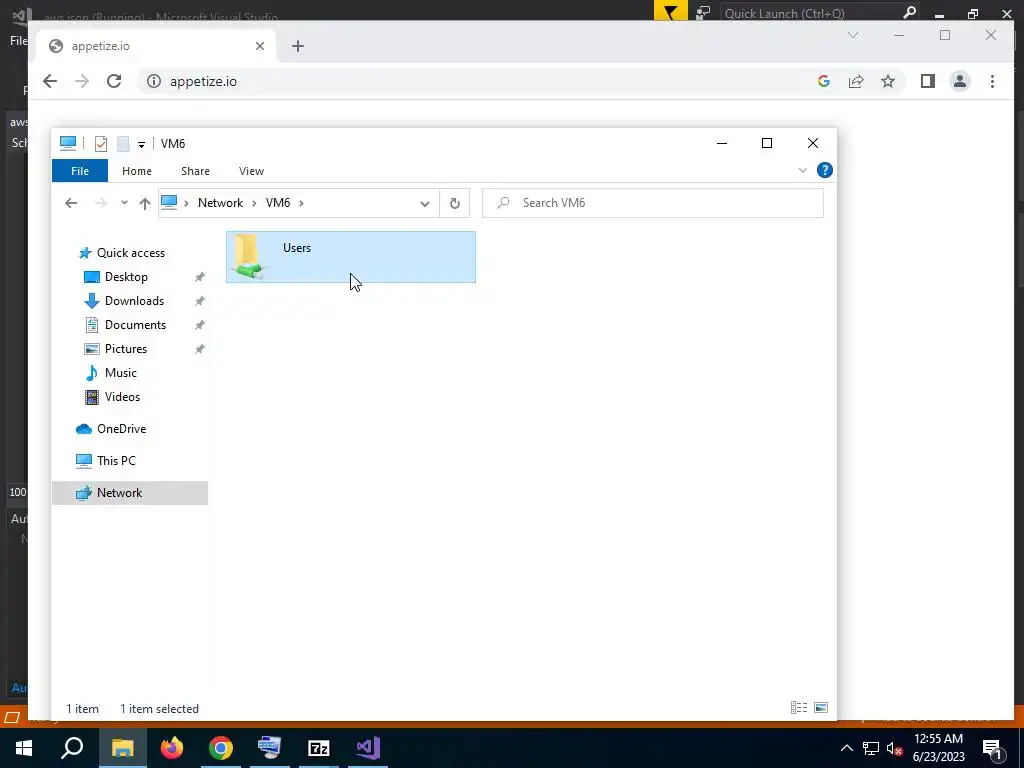The width and height of the screenshot is (1024, 768).
Task: Open the Share ribbon tab
Action: pyautogui.click(x=195, y=171)
